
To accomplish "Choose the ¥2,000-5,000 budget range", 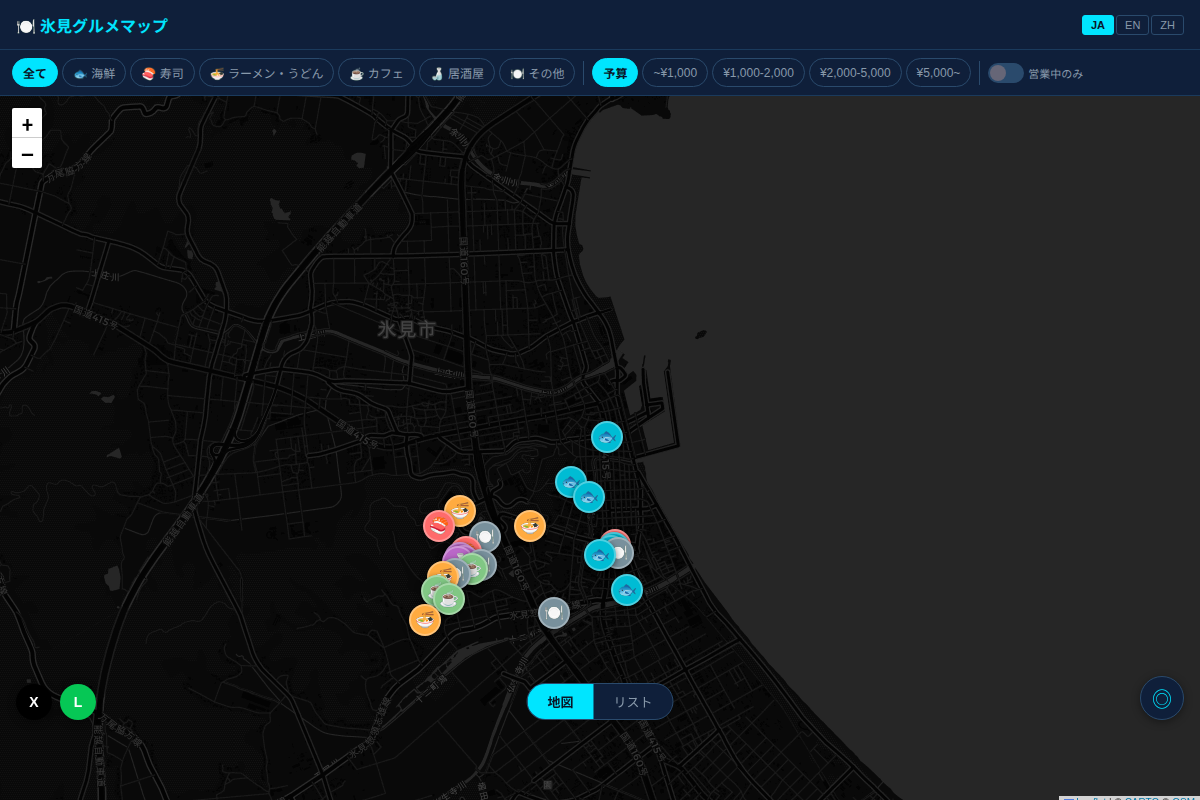I will coord(855,73).
